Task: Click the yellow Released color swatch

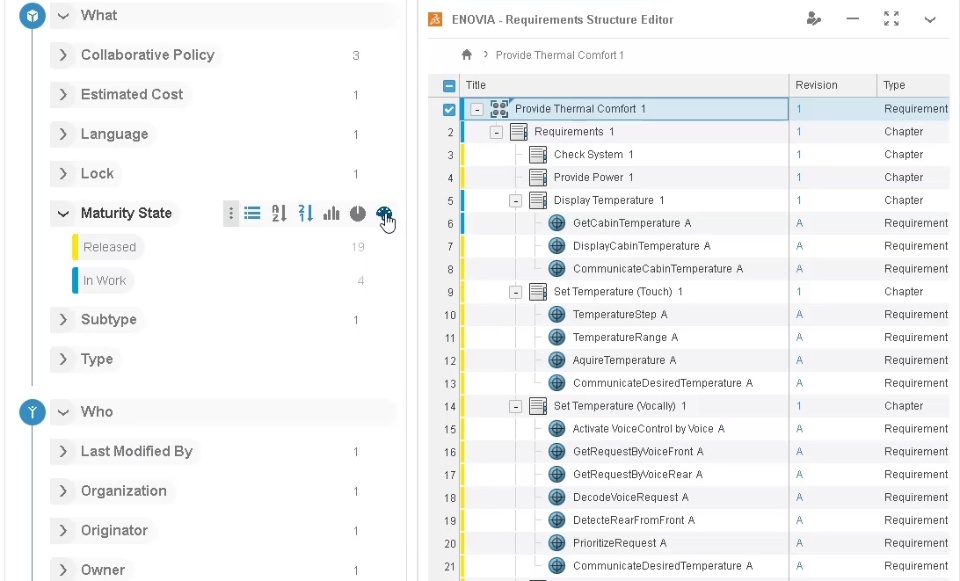Action: click(75, 247)
